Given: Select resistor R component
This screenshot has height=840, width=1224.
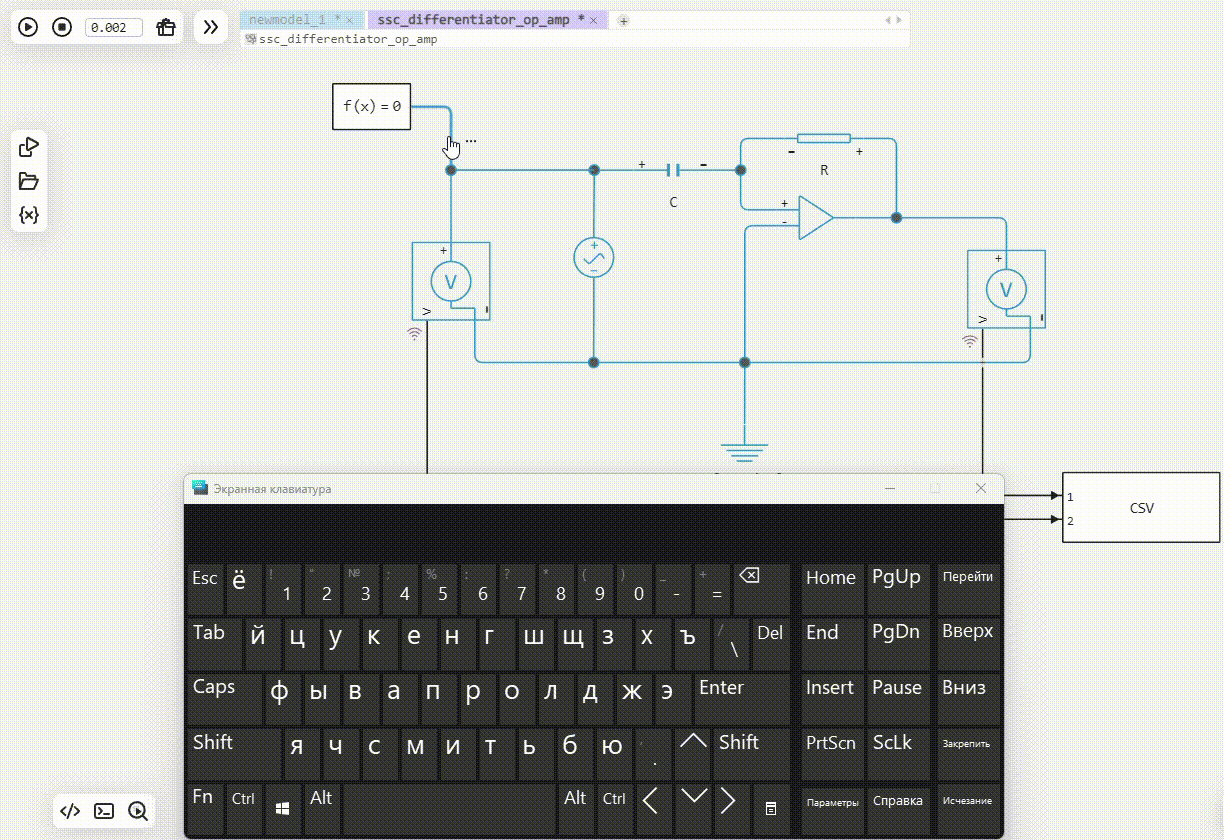Looking at the screenshot, I should (x=824, y=138).
